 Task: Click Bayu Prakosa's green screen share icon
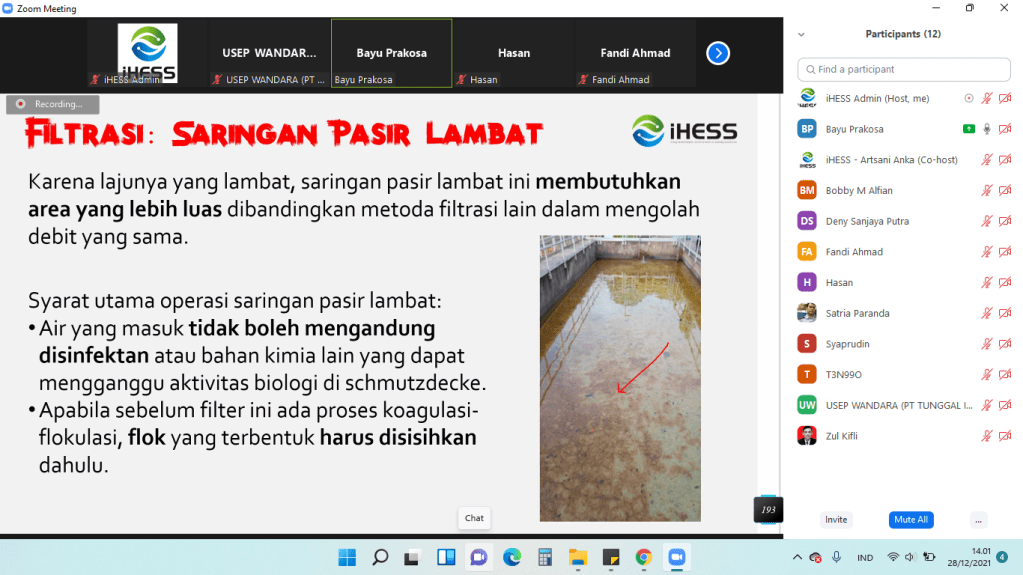[968, 129]
